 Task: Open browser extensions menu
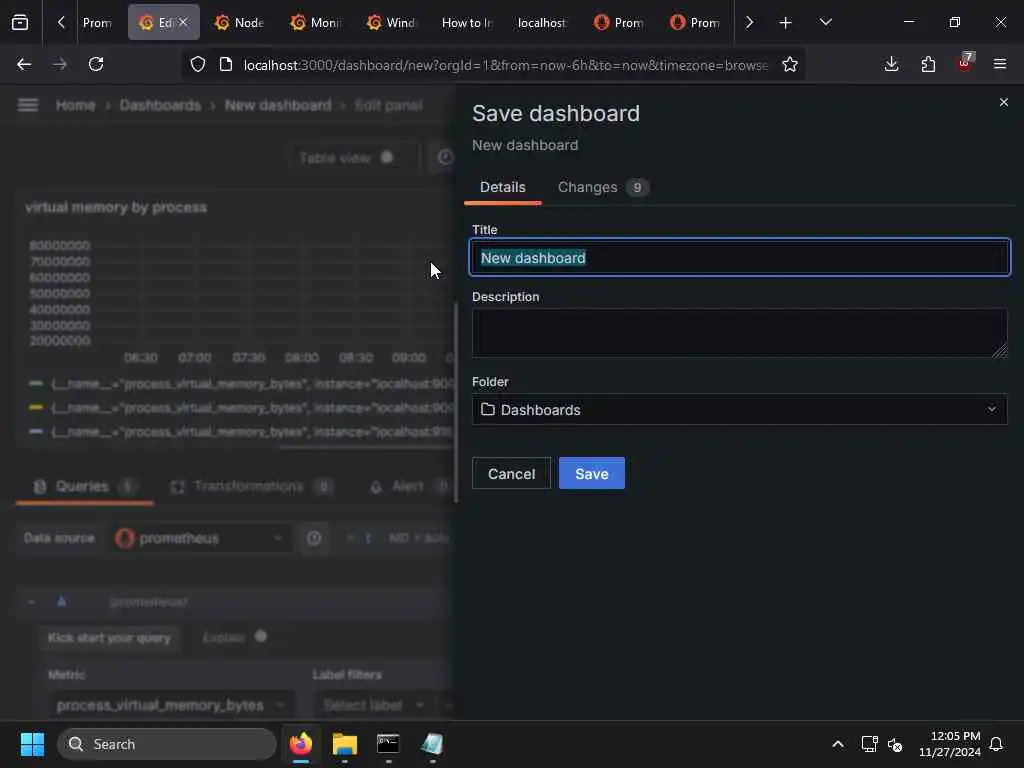click(x=928, y=64)
